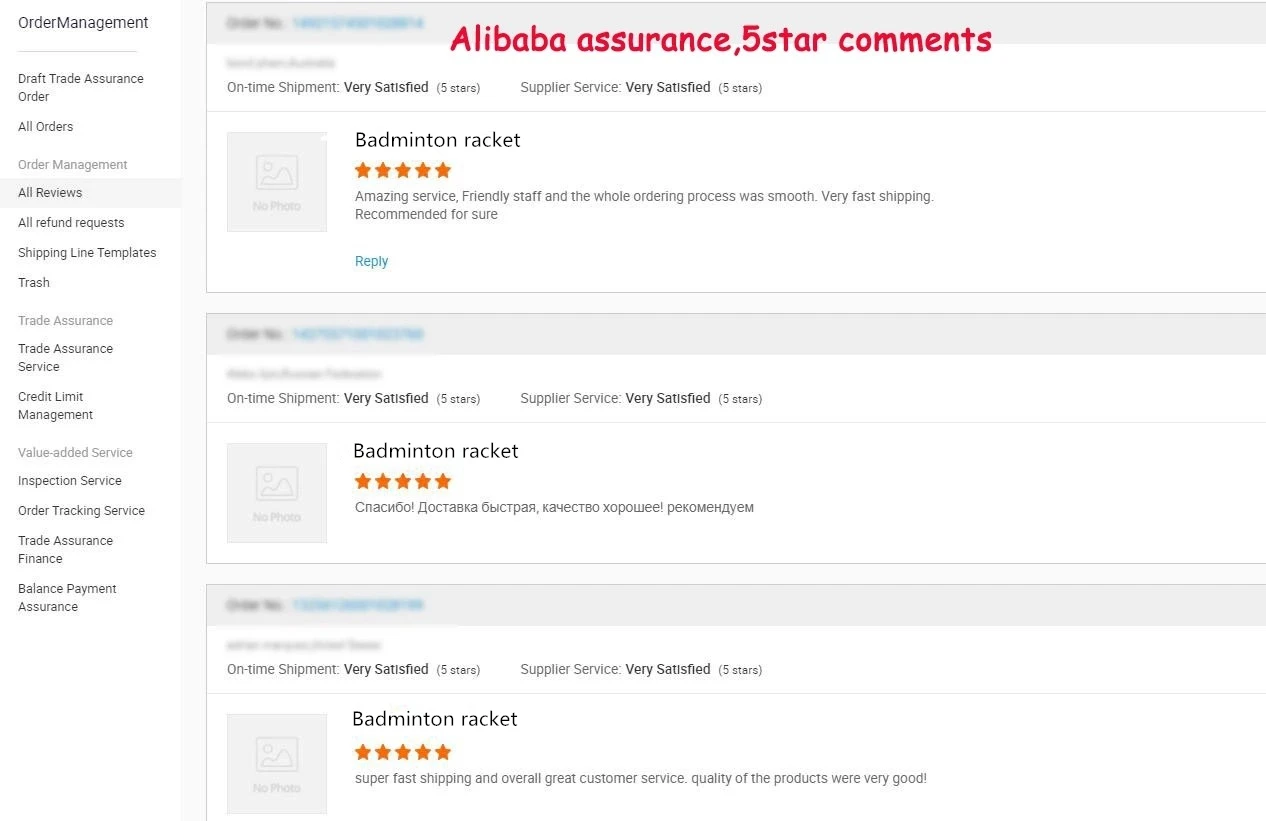
Task: Open Draft Trade Assurance Order in sidebar
Action: click(x=80, y=87)
